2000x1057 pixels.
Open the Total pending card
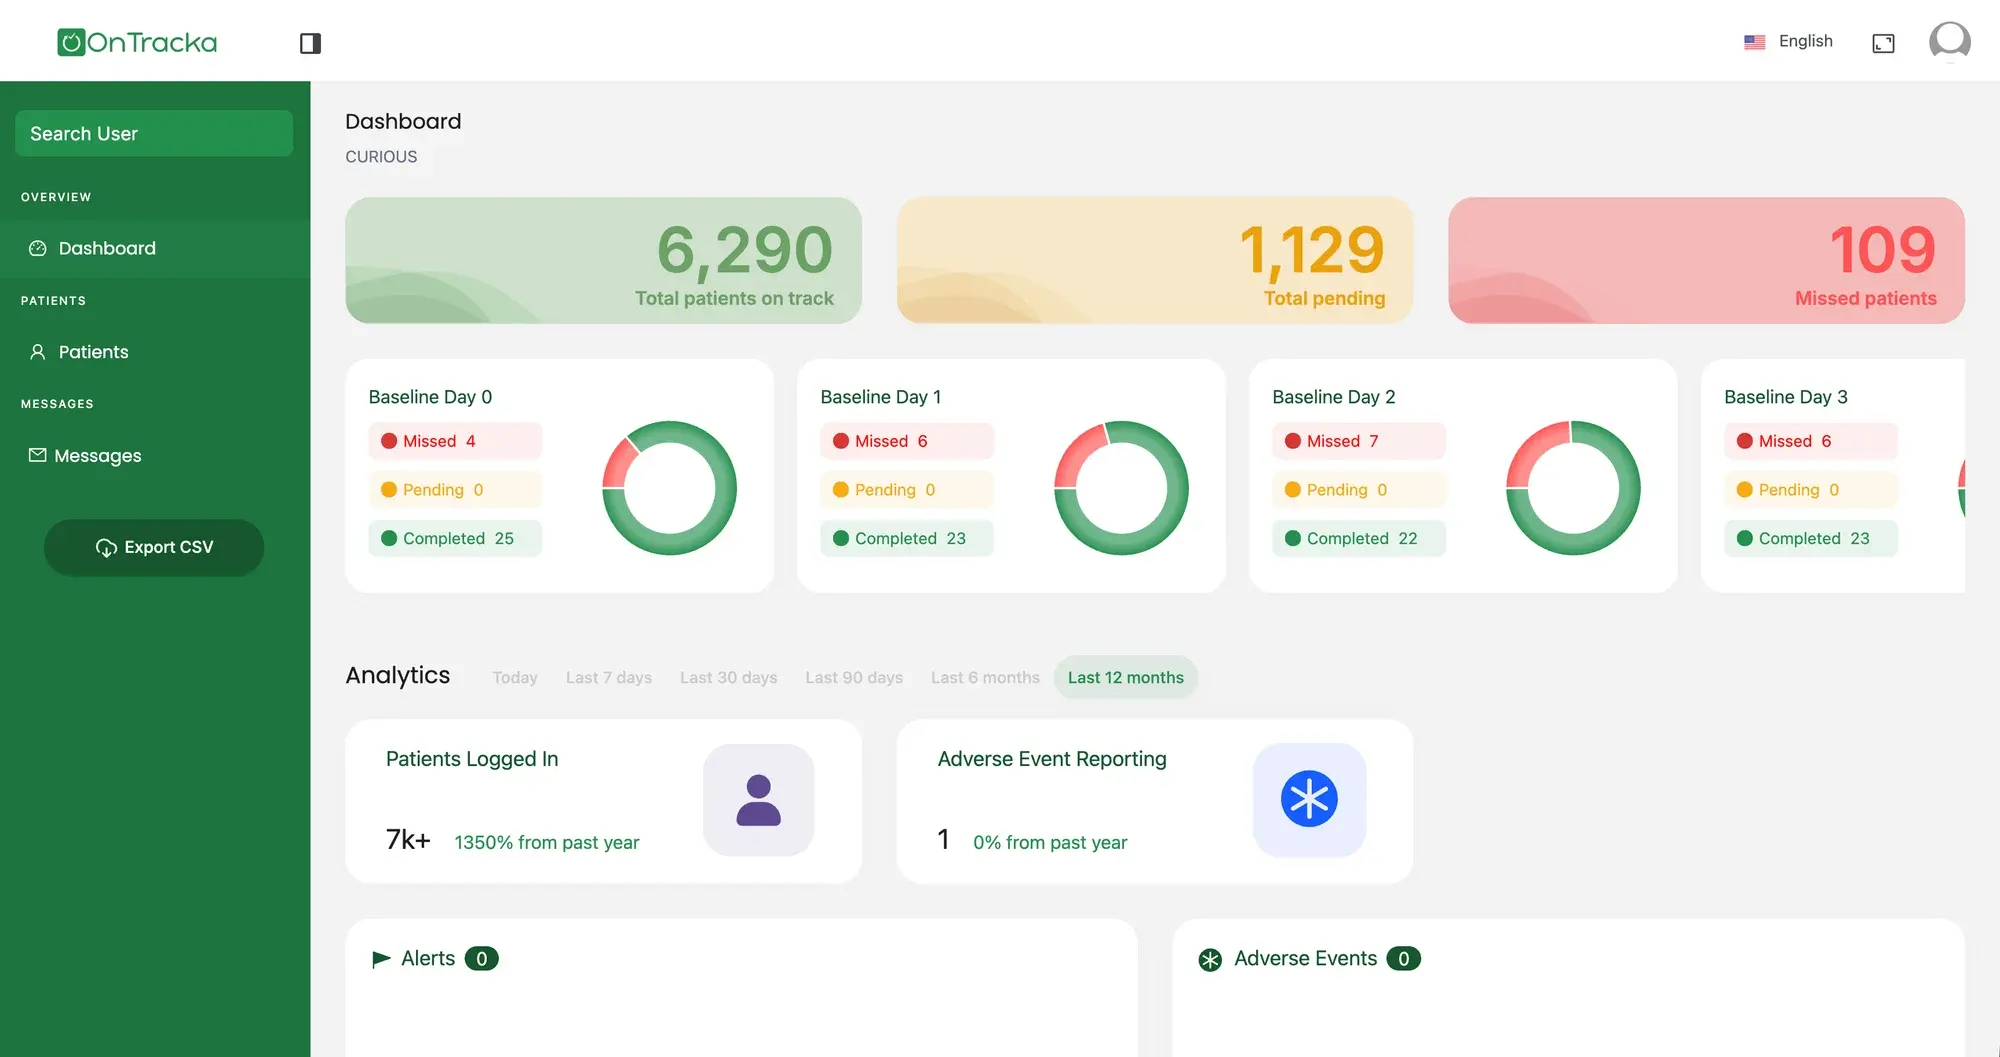click(x=1155, y=260)
